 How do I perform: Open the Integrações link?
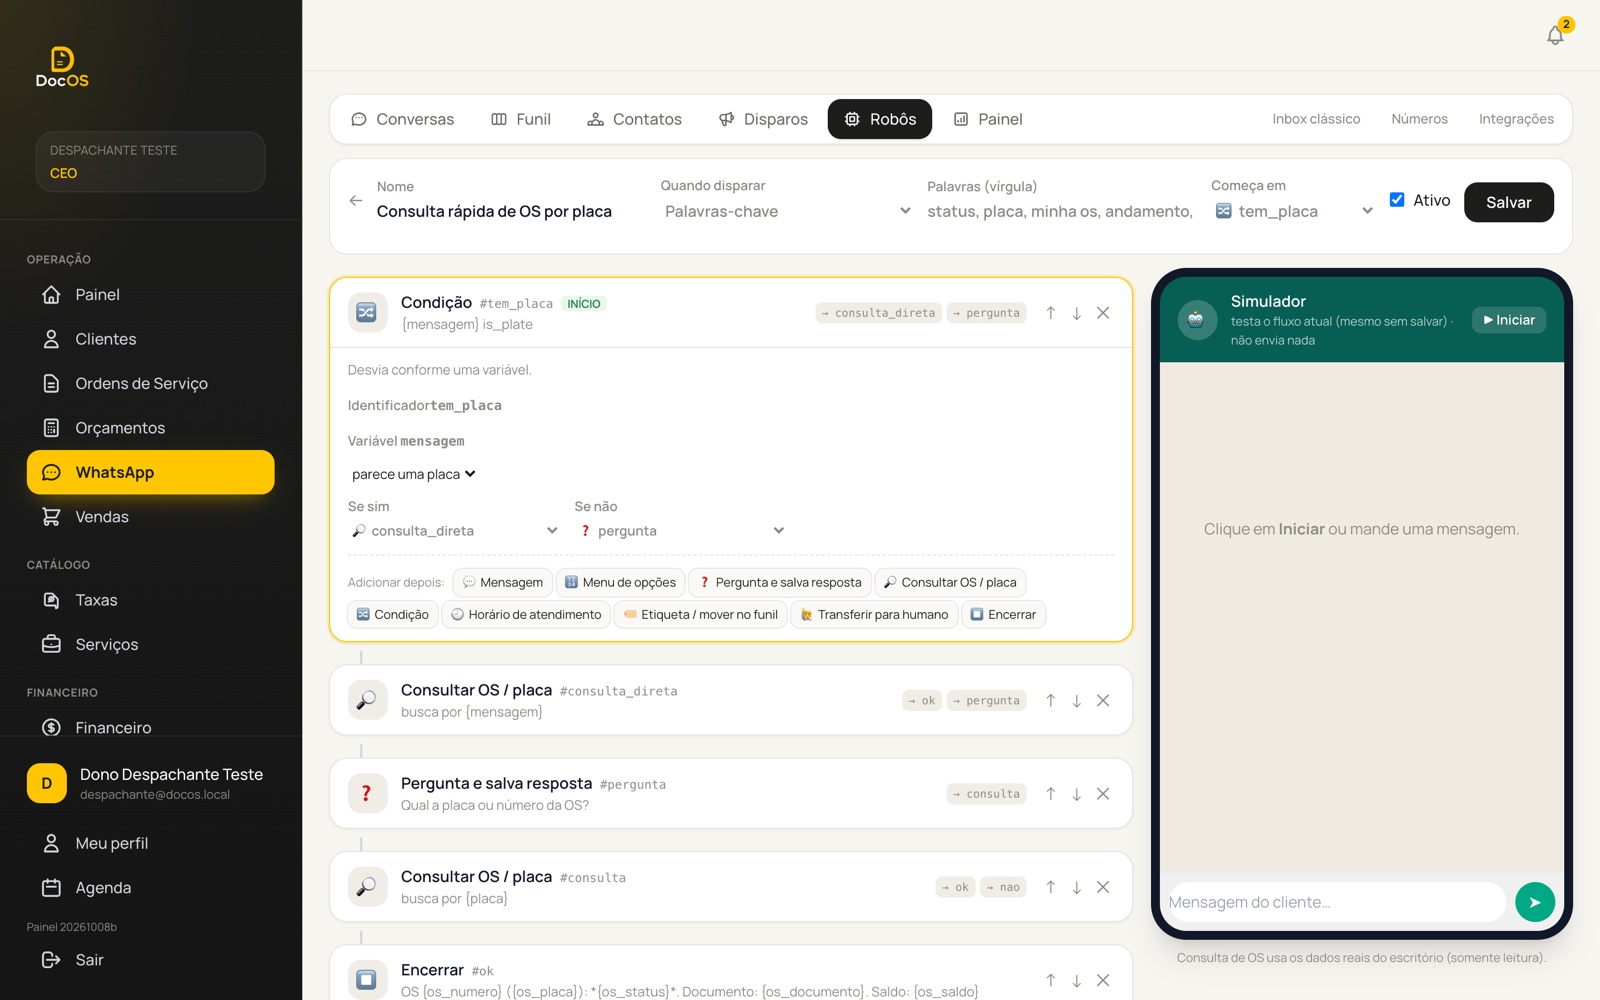(1516, 119)
